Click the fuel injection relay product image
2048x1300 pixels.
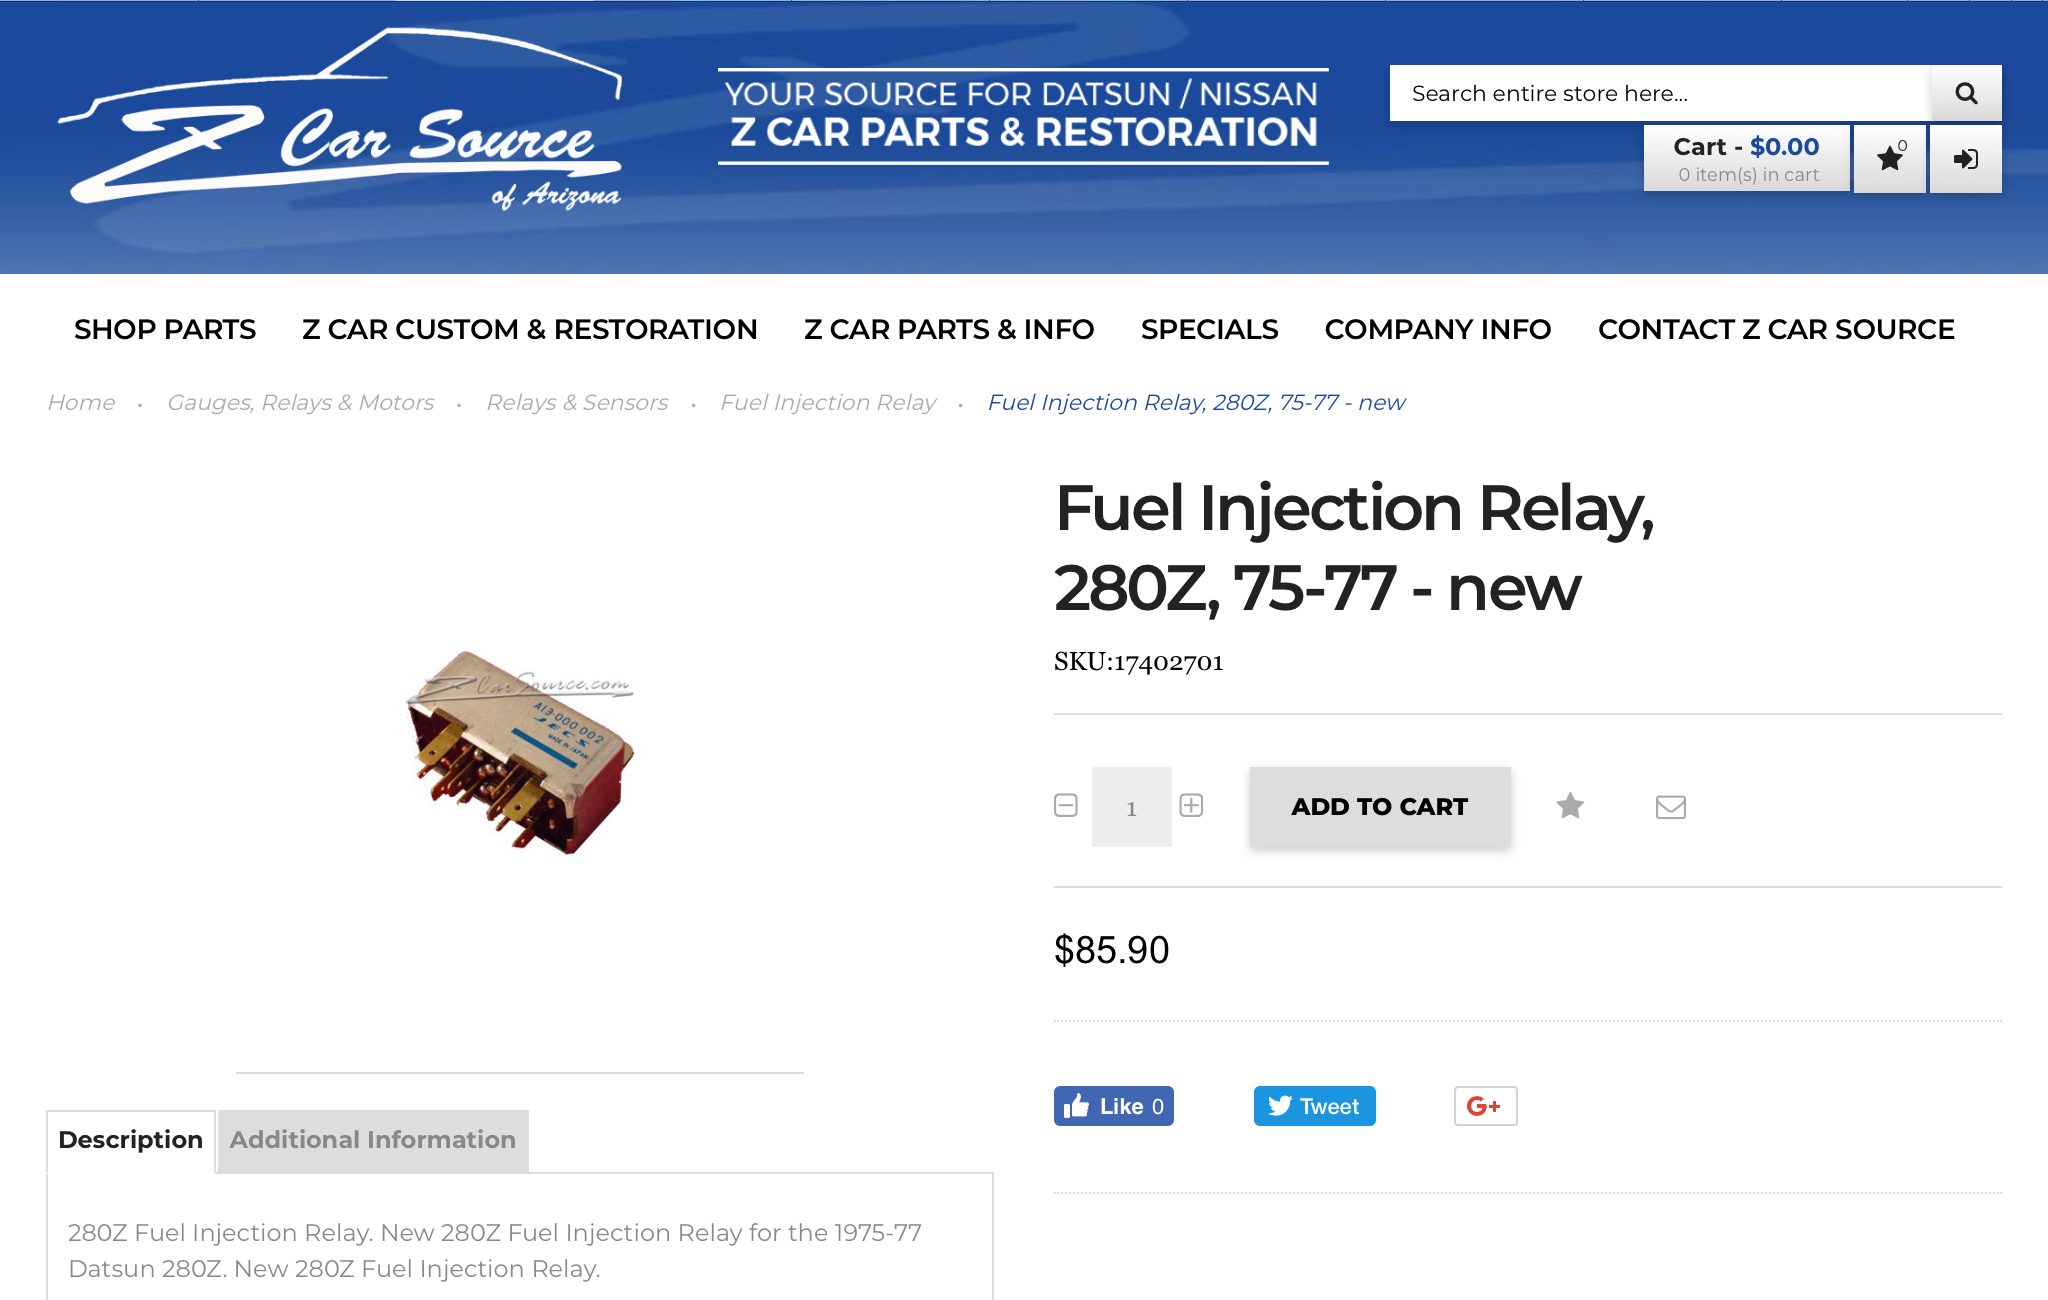(x=520, y=752)
